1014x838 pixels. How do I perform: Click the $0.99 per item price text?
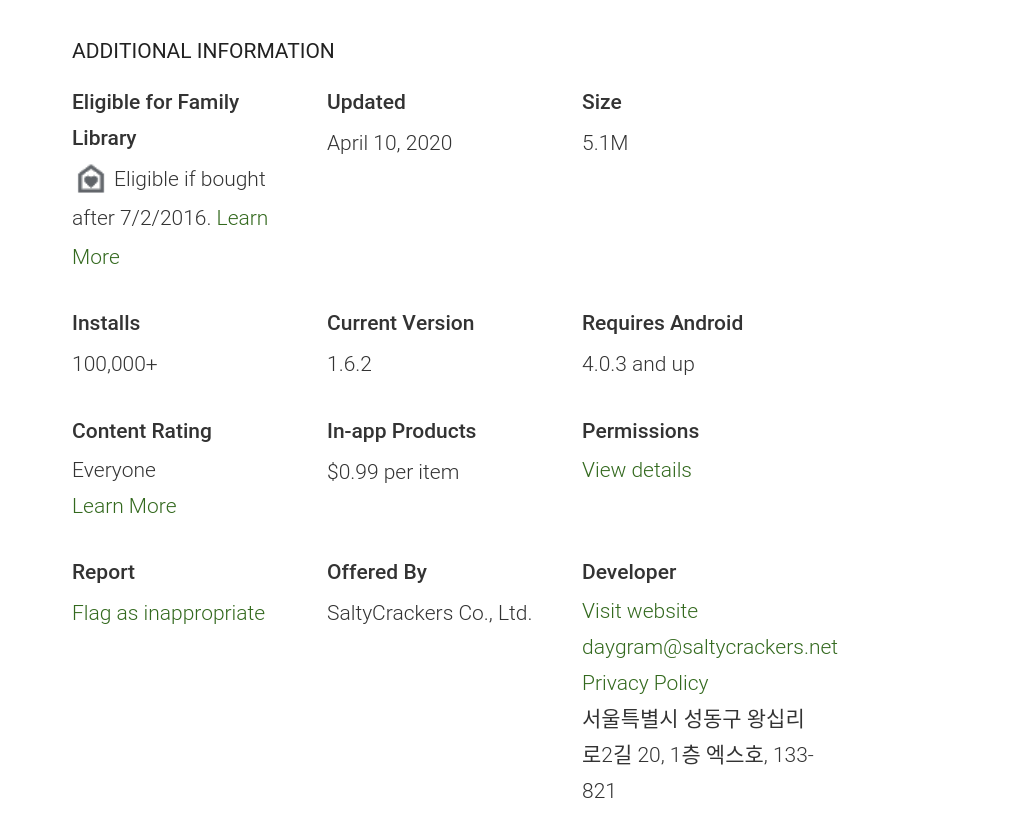393,472
